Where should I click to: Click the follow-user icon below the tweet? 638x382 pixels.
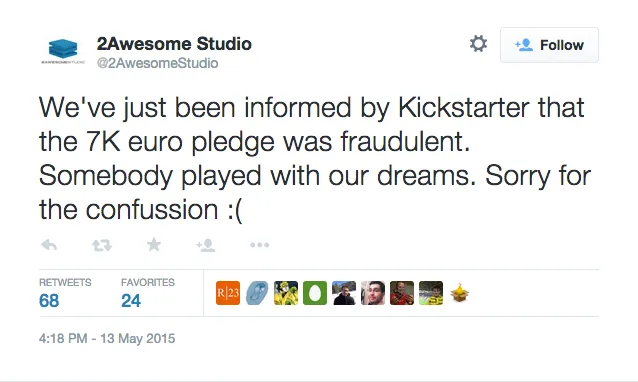[206, 245]
